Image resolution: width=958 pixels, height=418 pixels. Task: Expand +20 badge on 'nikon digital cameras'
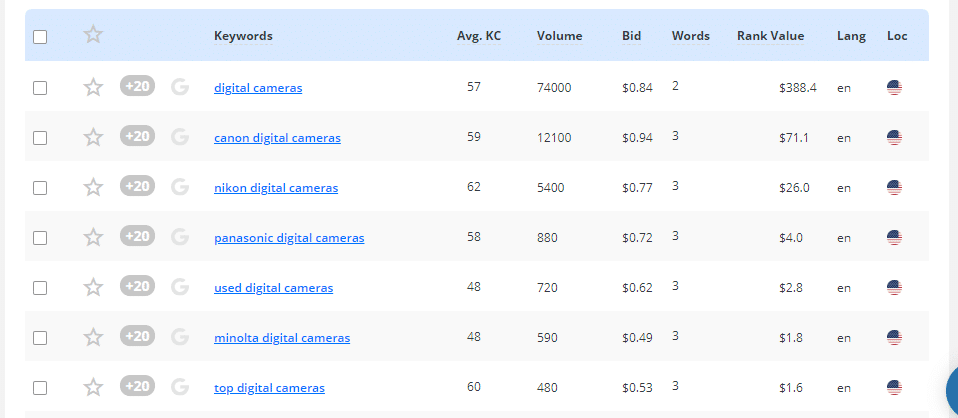coord(137,186)
